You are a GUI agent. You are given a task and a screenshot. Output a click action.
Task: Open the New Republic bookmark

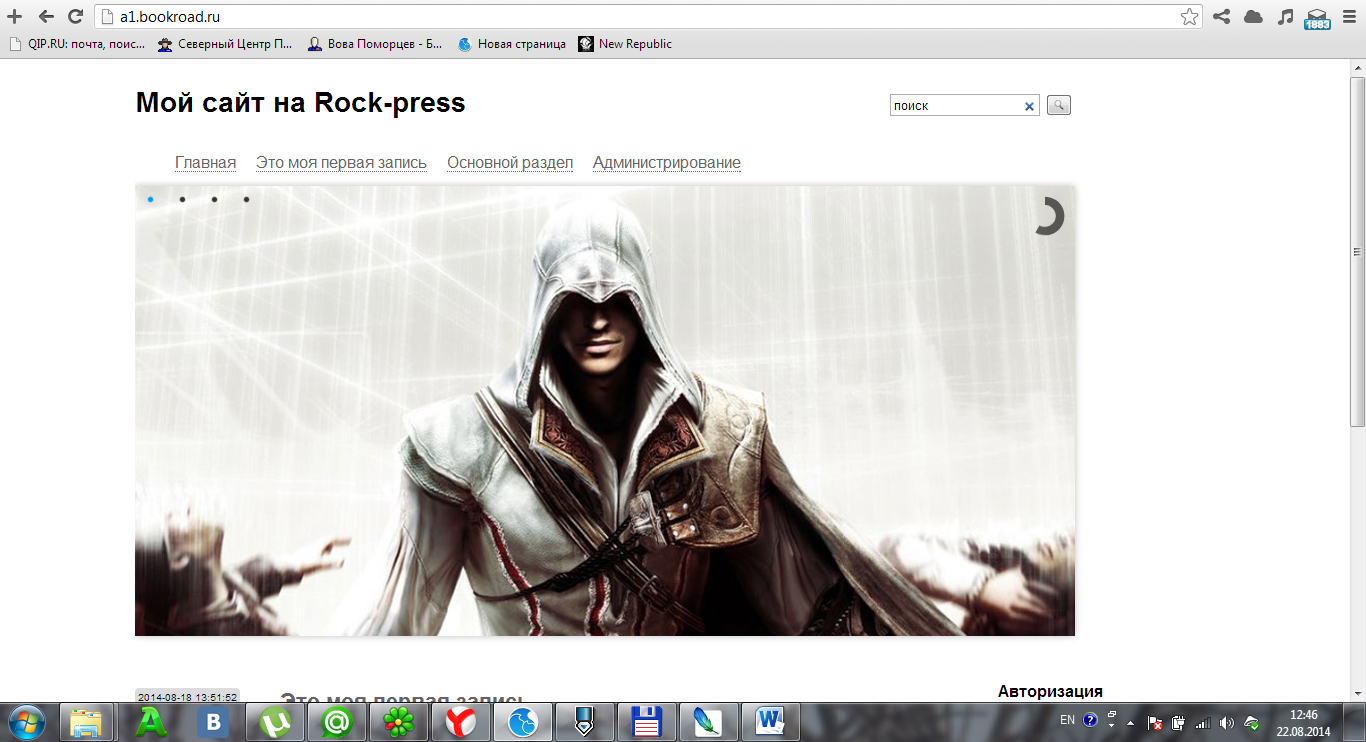(625, 44)
